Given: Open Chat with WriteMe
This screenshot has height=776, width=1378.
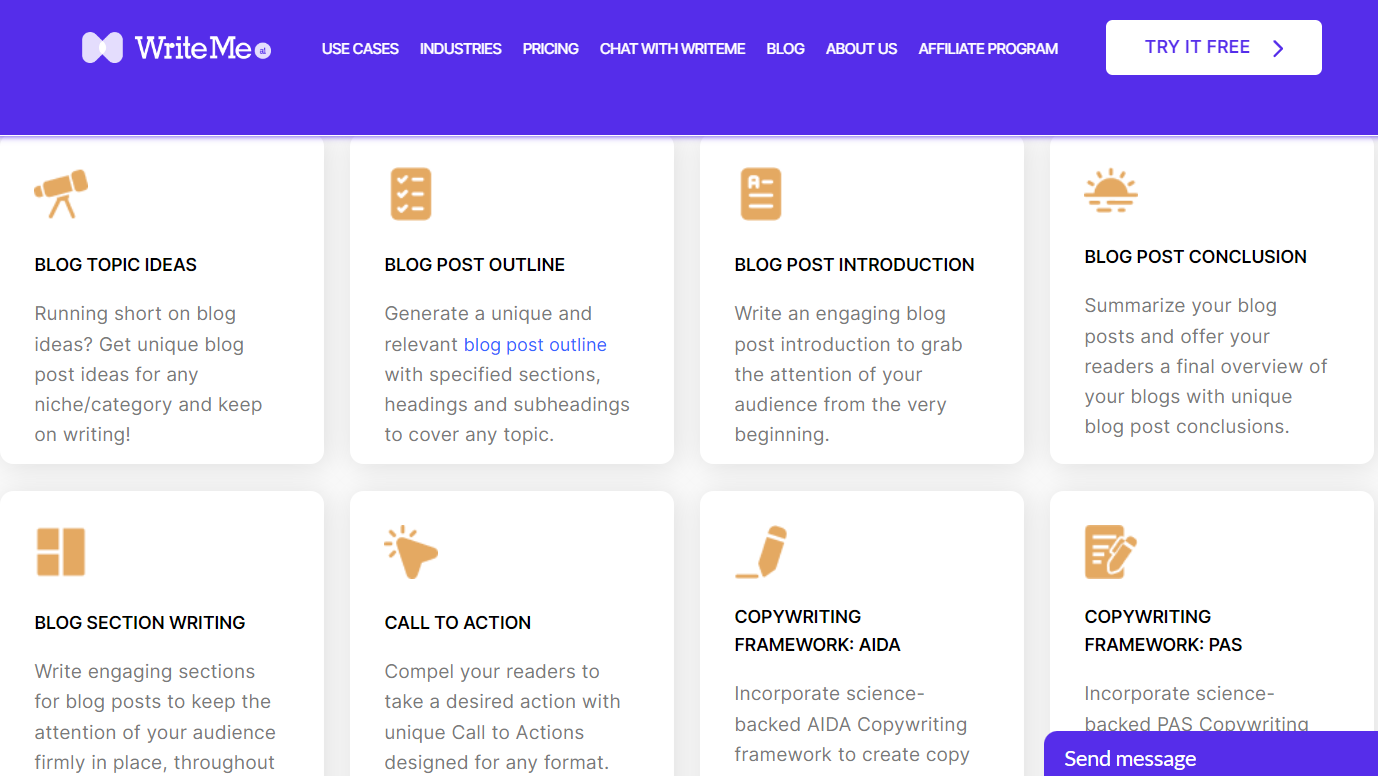Looking at the screenshot, I should pyautogui.click(x=672, y=49).
